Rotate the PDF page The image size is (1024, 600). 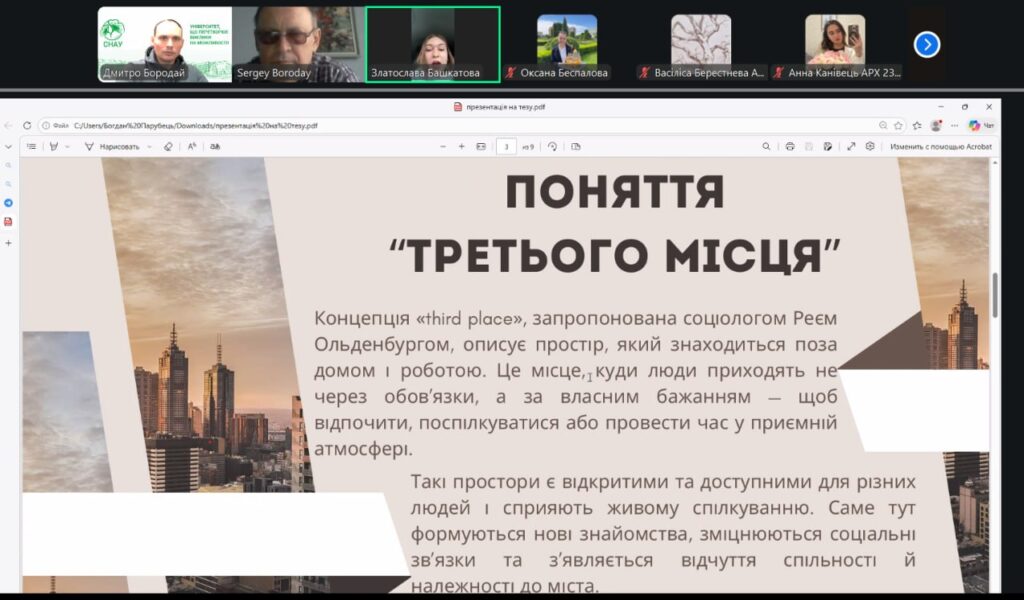coord(552,146)
